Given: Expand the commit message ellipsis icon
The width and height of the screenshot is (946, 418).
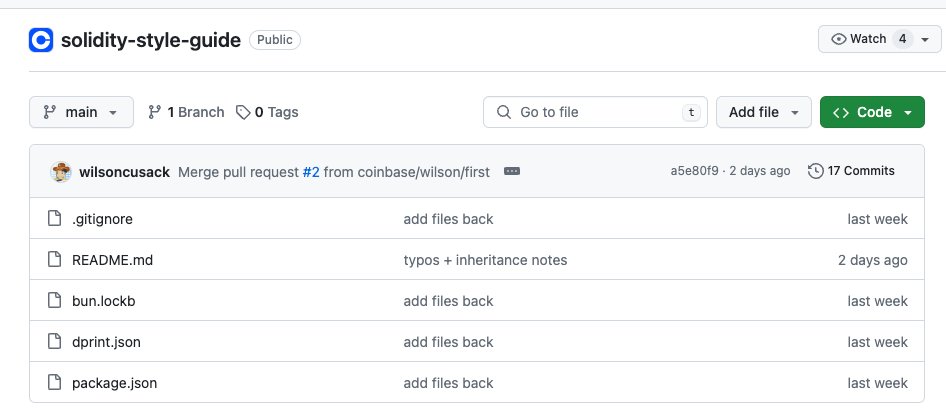Looking at the screenshot, I should 512,171.
